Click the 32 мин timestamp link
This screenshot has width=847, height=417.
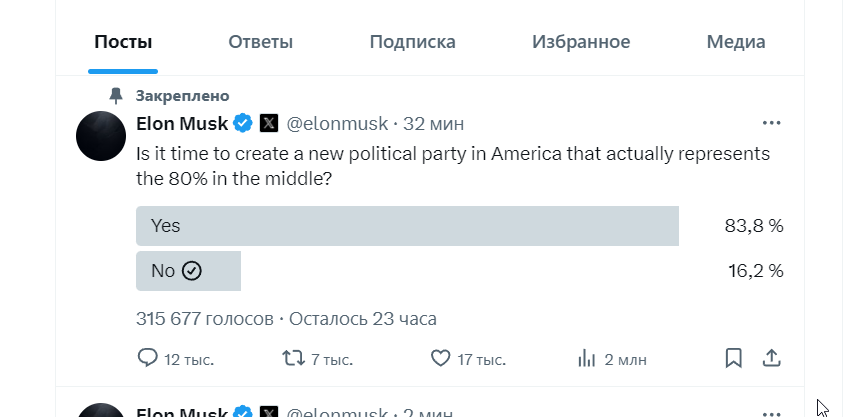(x=433, y=124)
